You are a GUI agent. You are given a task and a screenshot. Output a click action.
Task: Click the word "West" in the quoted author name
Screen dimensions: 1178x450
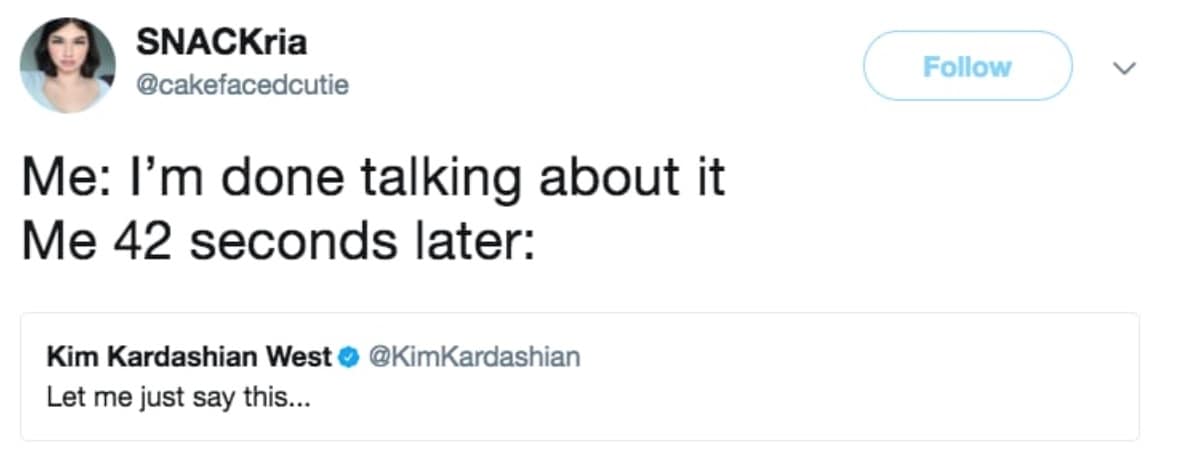click(x=305, y=356)
